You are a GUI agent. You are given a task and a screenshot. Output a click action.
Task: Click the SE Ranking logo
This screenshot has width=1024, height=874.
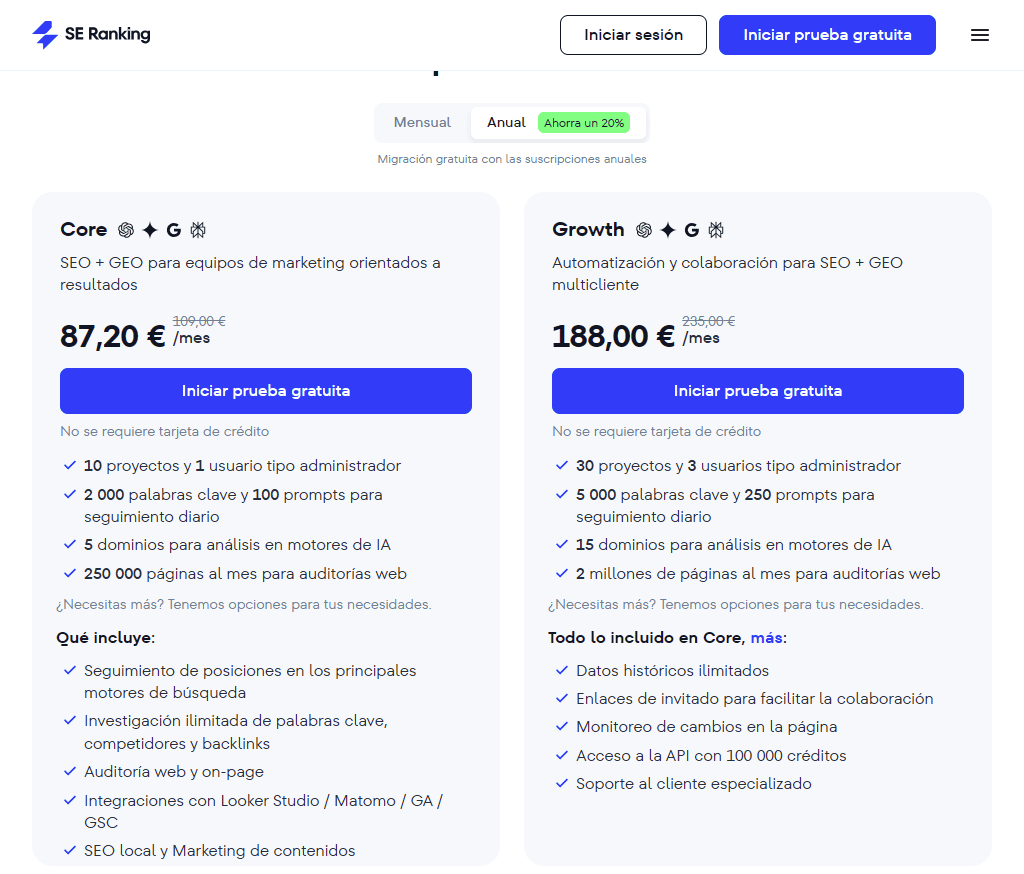91,34
